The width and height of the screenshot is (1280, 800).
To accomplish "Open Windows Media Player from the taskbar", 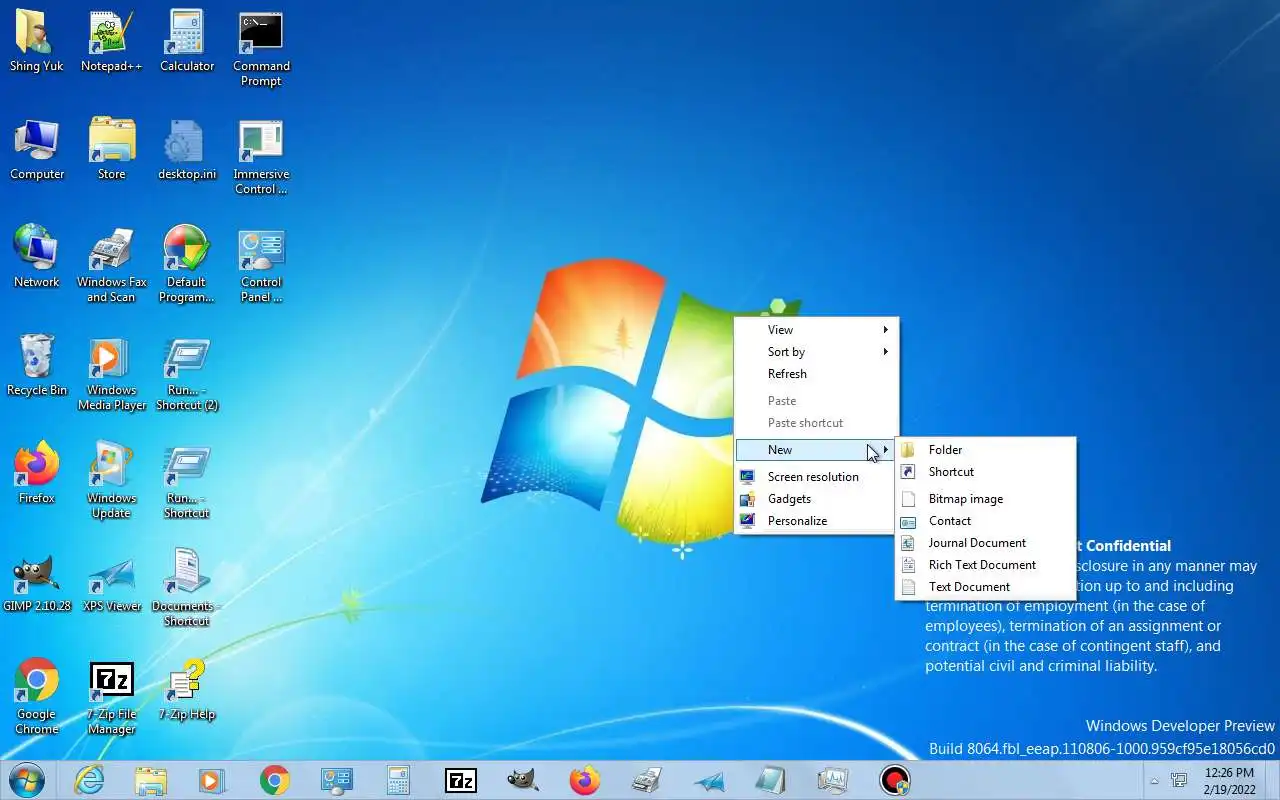I will [213, 780].
